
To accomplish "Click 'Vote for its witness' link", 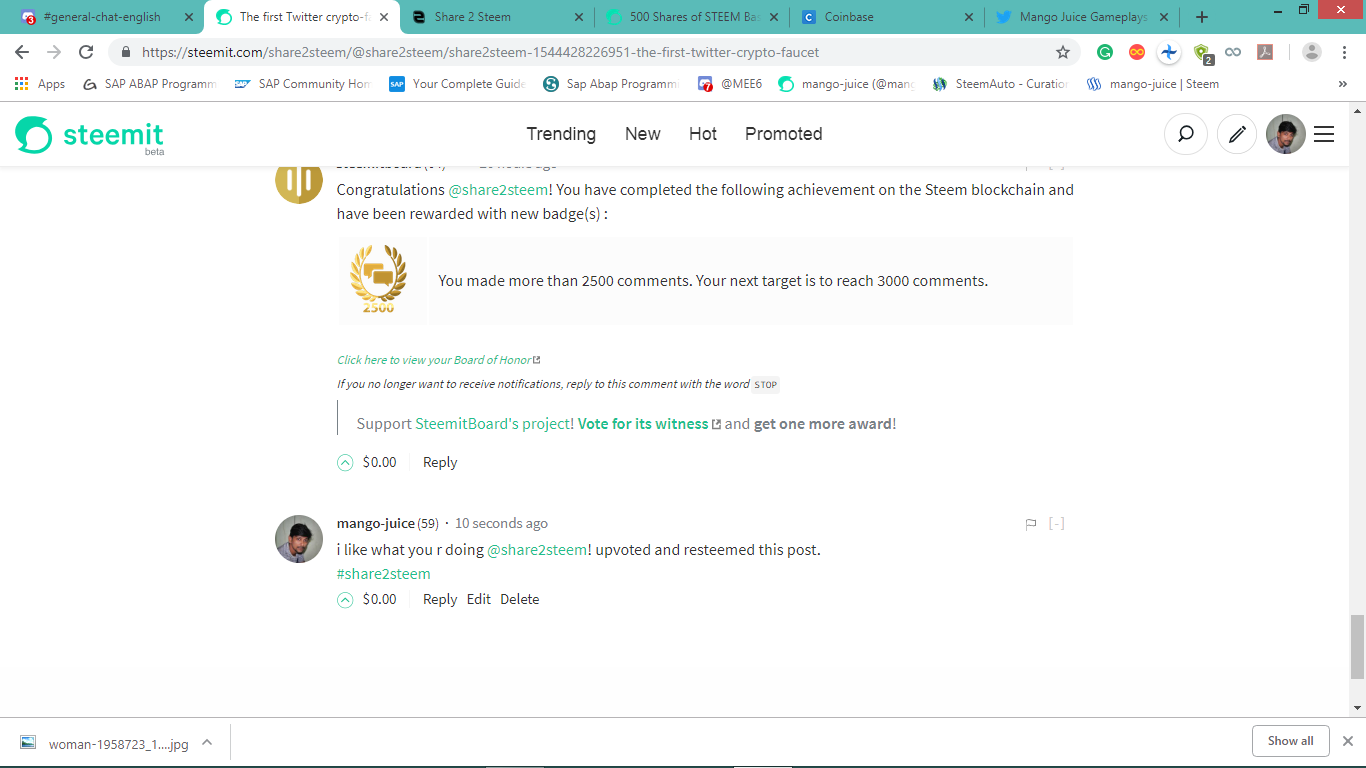I will click(649, 424).
